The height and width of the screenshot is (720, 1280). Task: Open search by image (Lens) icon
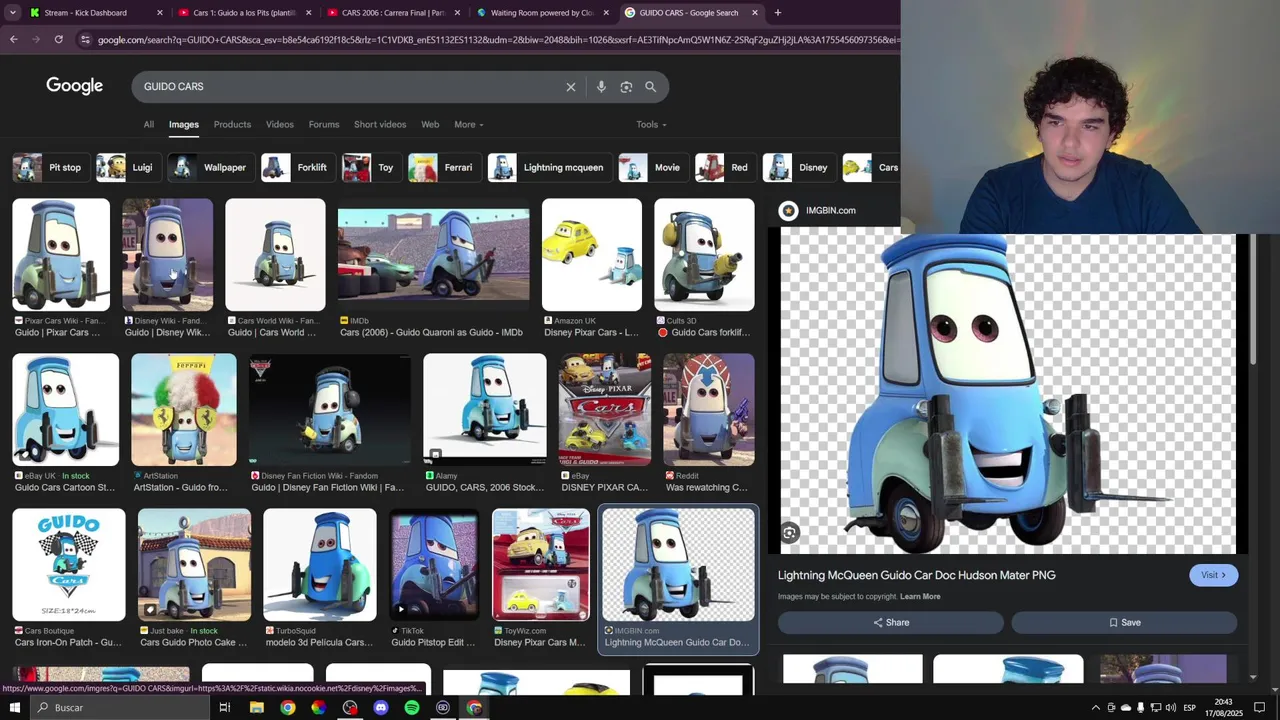(x=626, y=87)
